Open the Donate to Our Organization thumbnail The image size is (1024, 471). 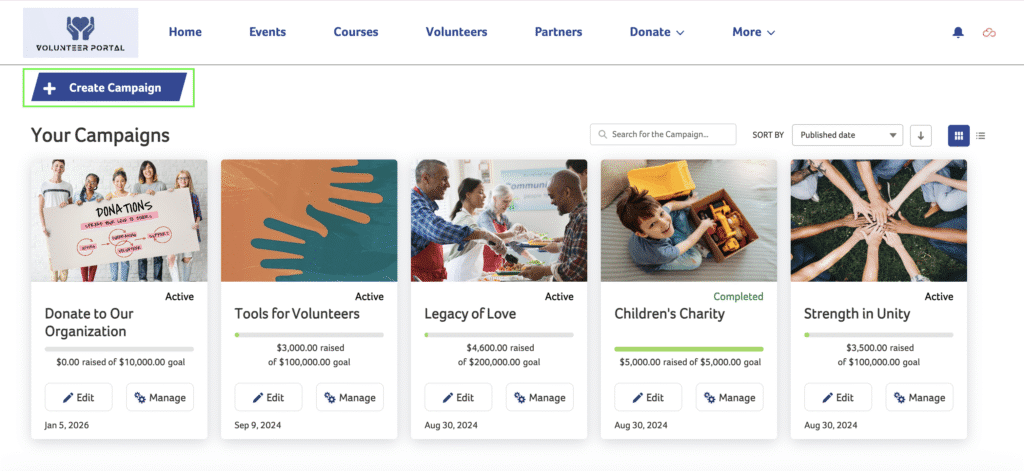[119, 220]
